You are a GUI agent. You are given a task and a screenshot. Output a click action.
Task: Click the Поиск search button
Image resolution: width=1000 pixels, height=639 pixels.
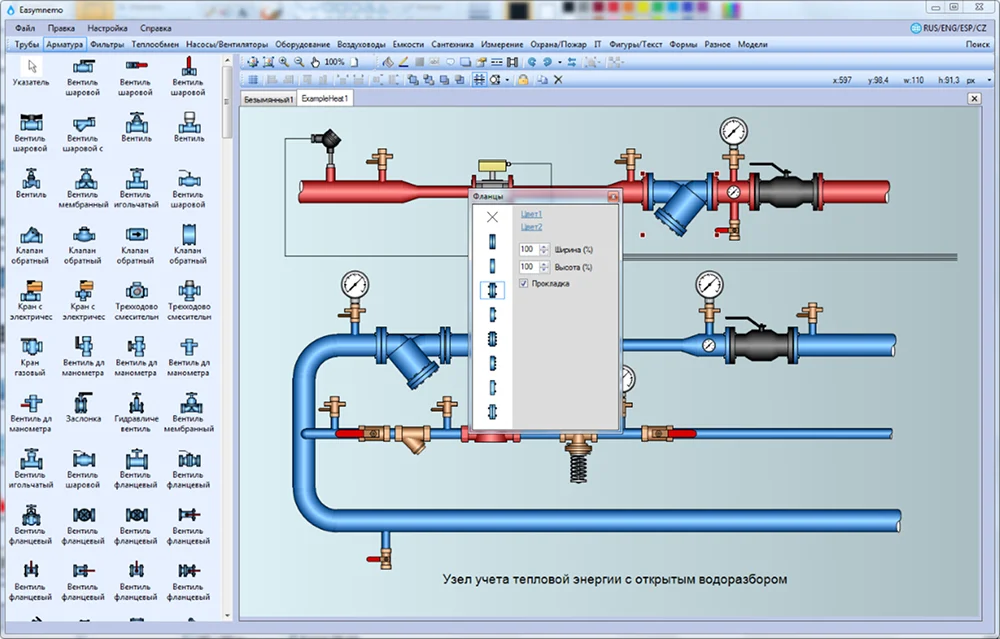pos(977,45)
